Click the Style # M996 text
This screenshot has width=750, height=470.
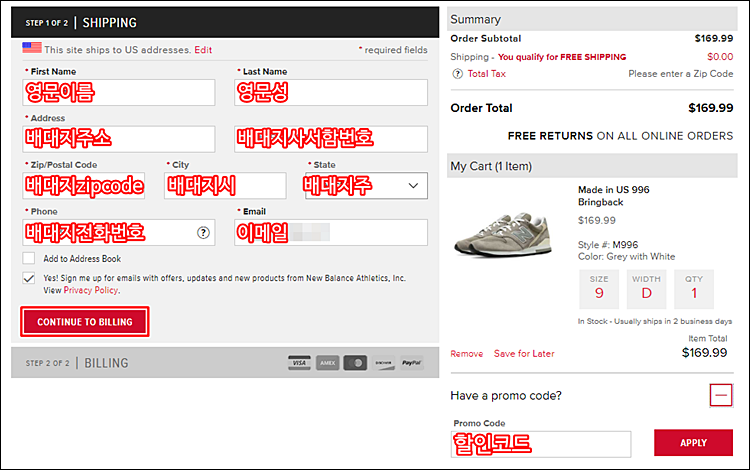click(x=608, y=245)
